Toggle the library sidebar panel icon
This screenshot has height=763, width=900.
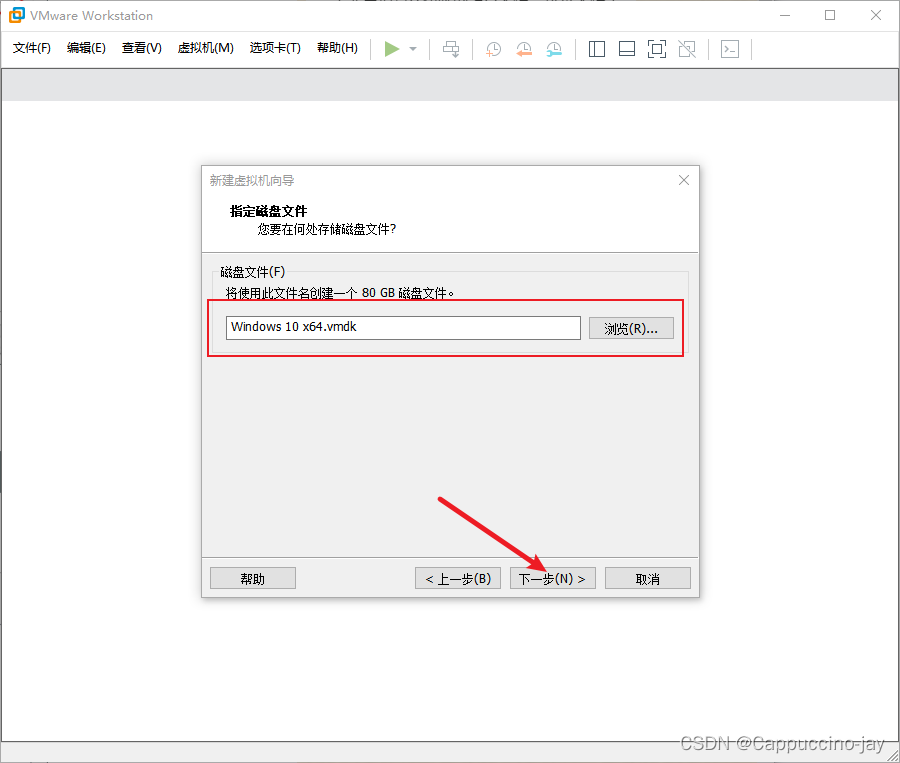point(597,49)
